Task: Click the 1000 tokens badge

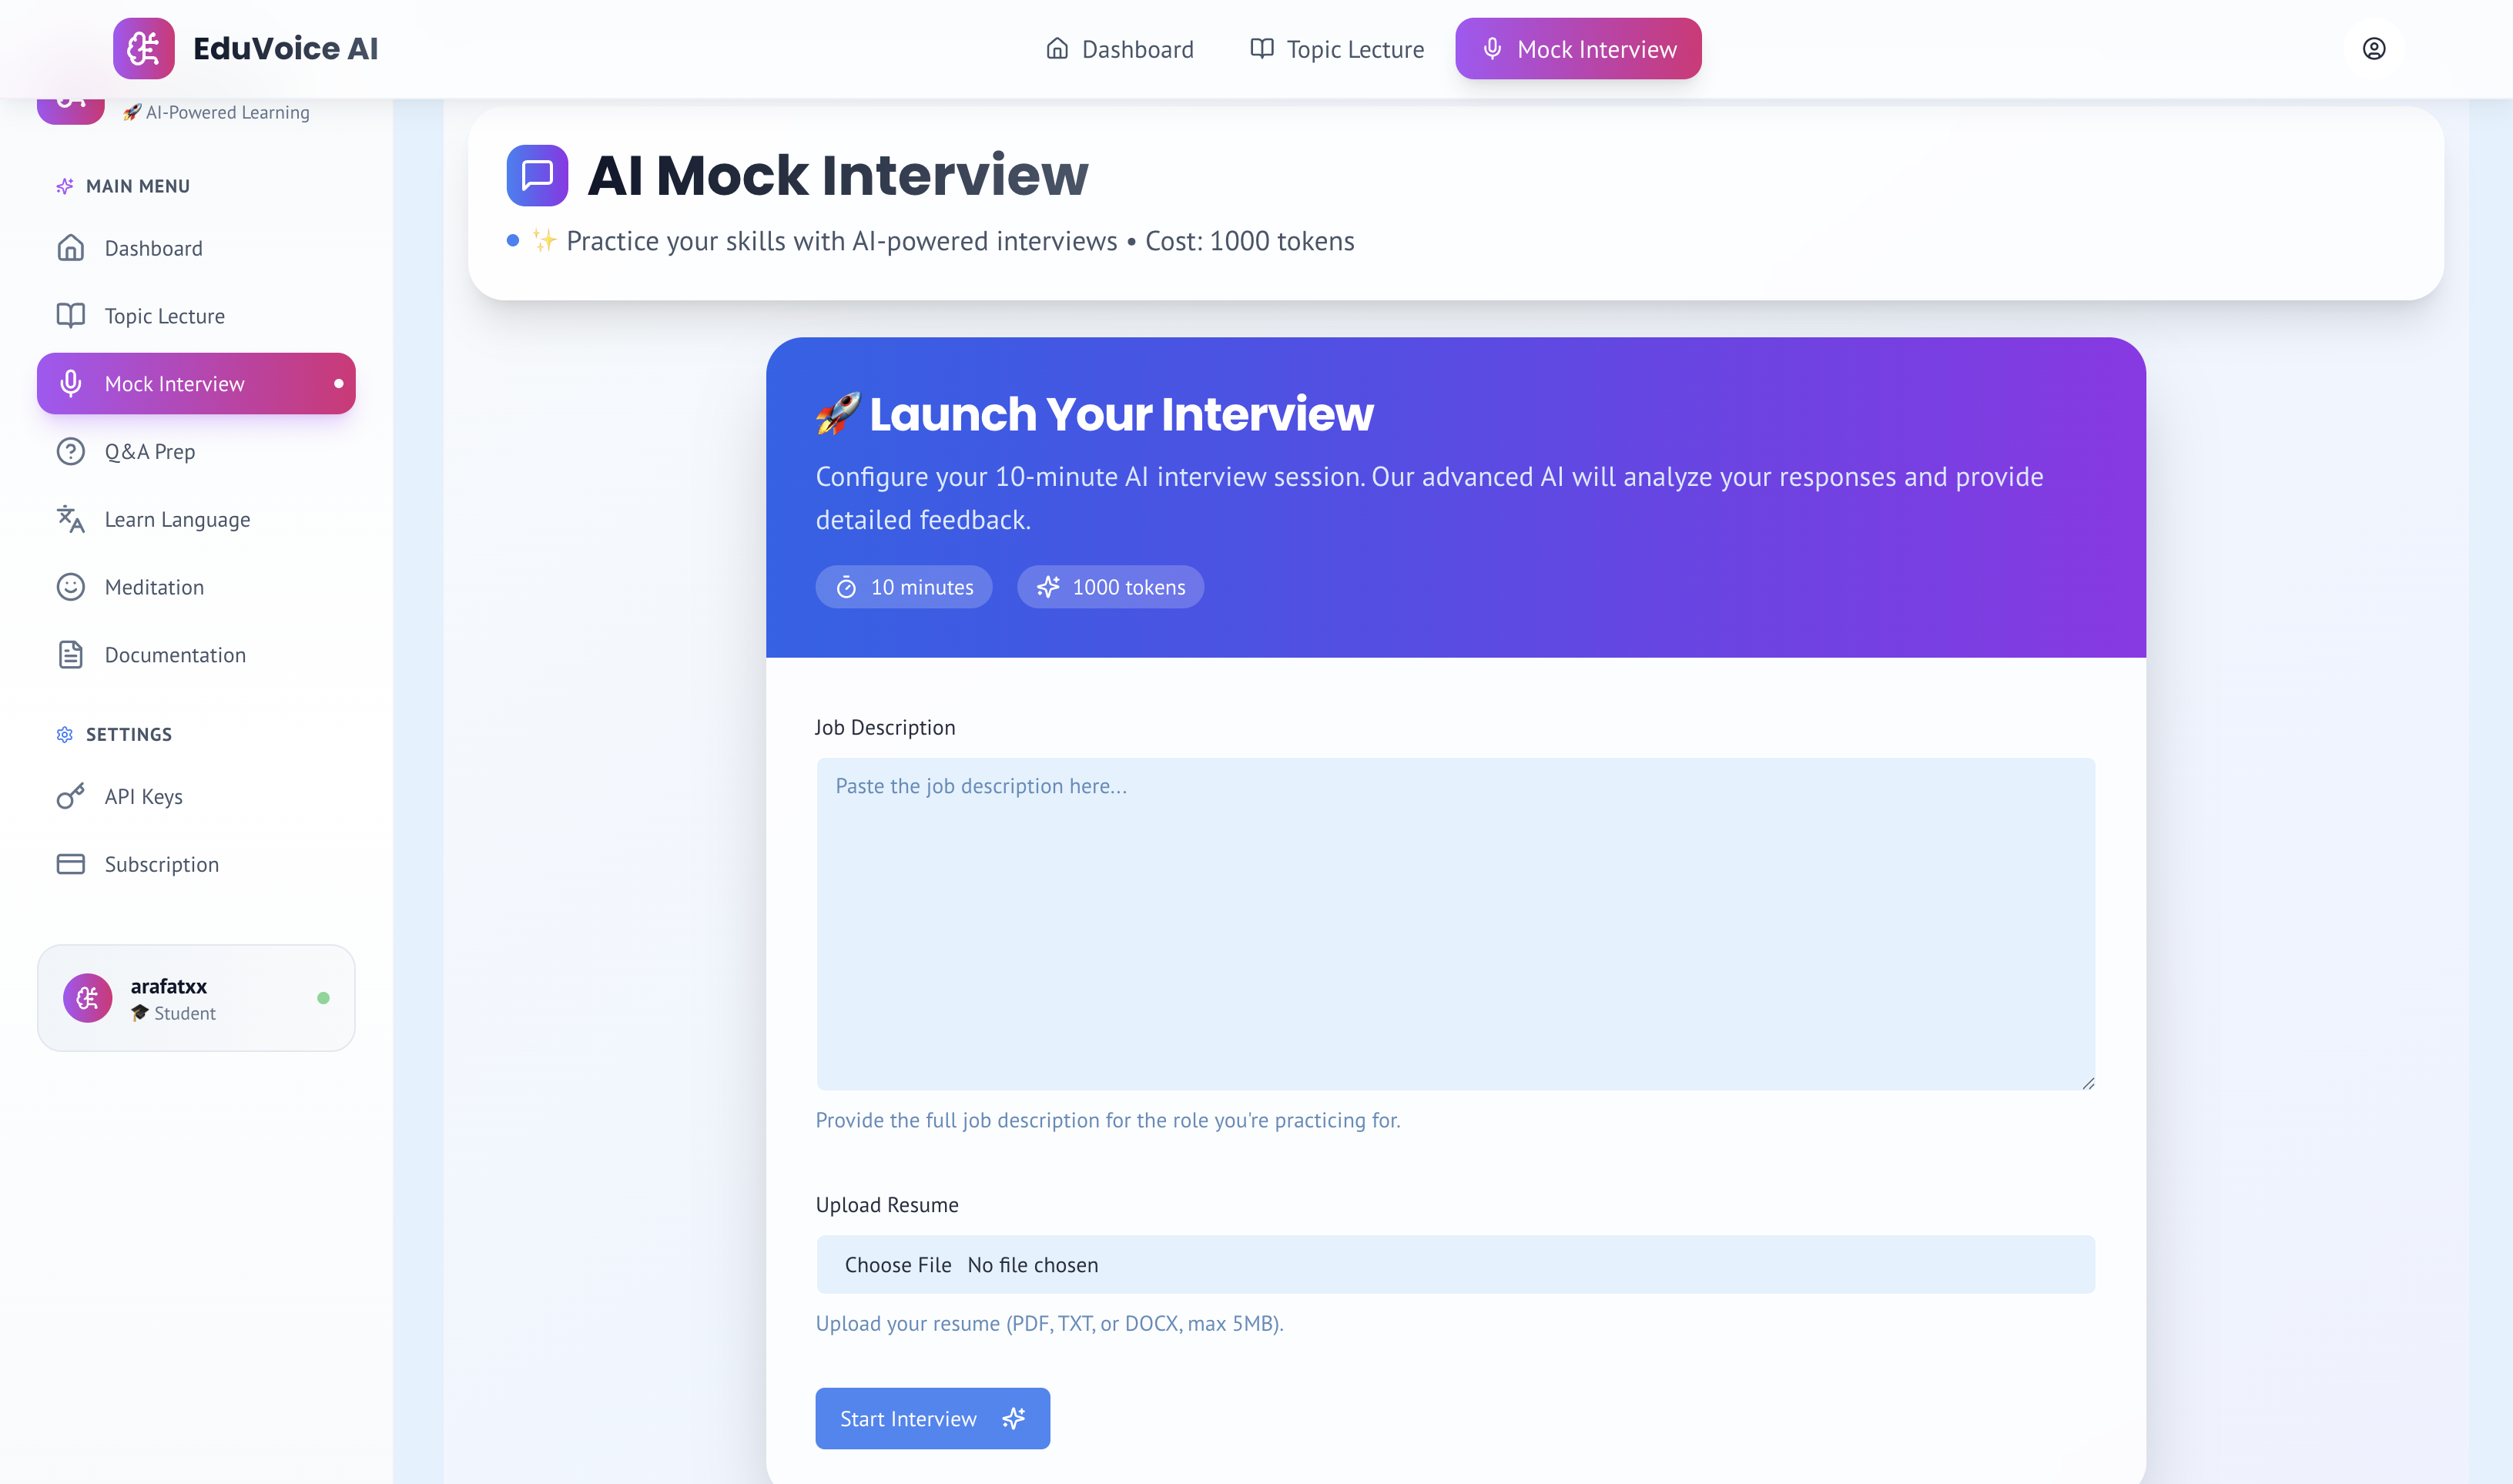Action: pos(1110,587)
